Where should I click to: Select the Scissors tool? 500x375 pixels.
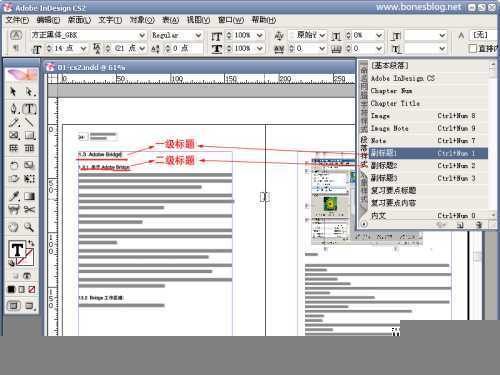click(29, 210)
